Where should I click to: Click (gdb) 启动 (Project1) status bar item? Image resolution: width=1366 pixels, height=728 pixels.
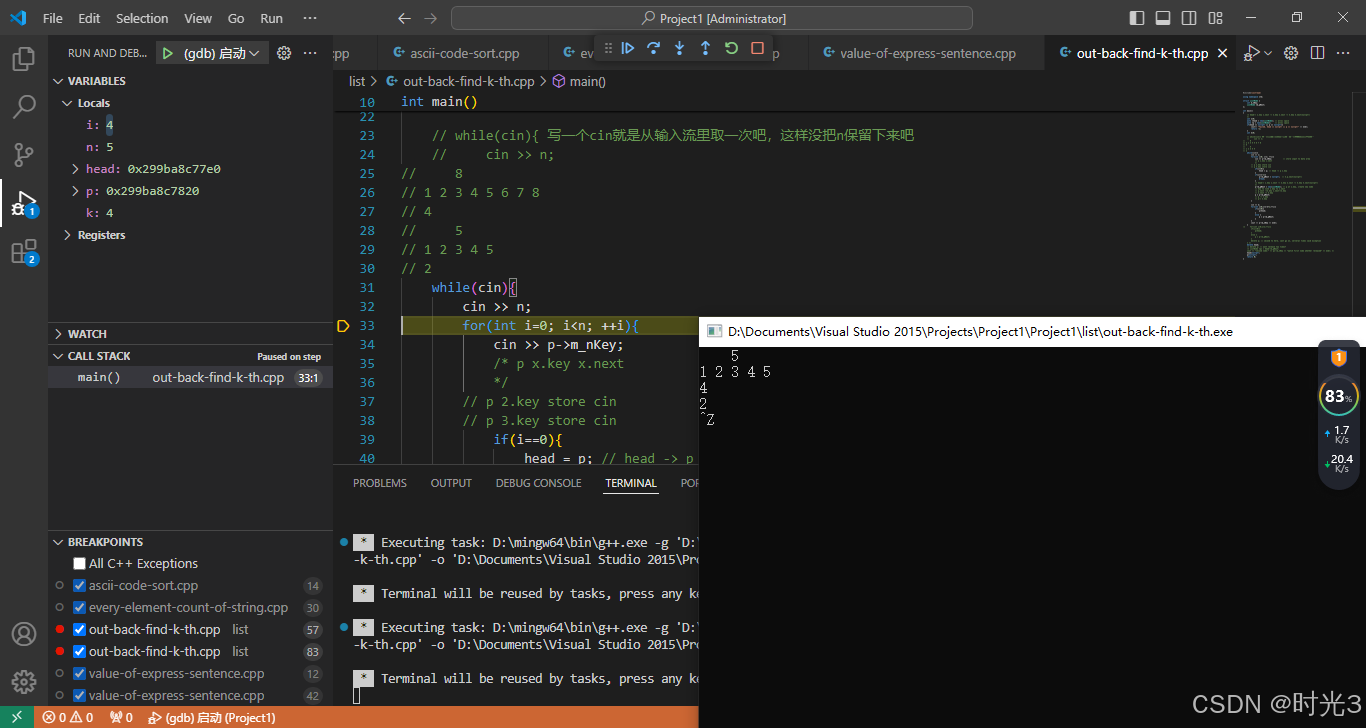click(x=212, y=717)
